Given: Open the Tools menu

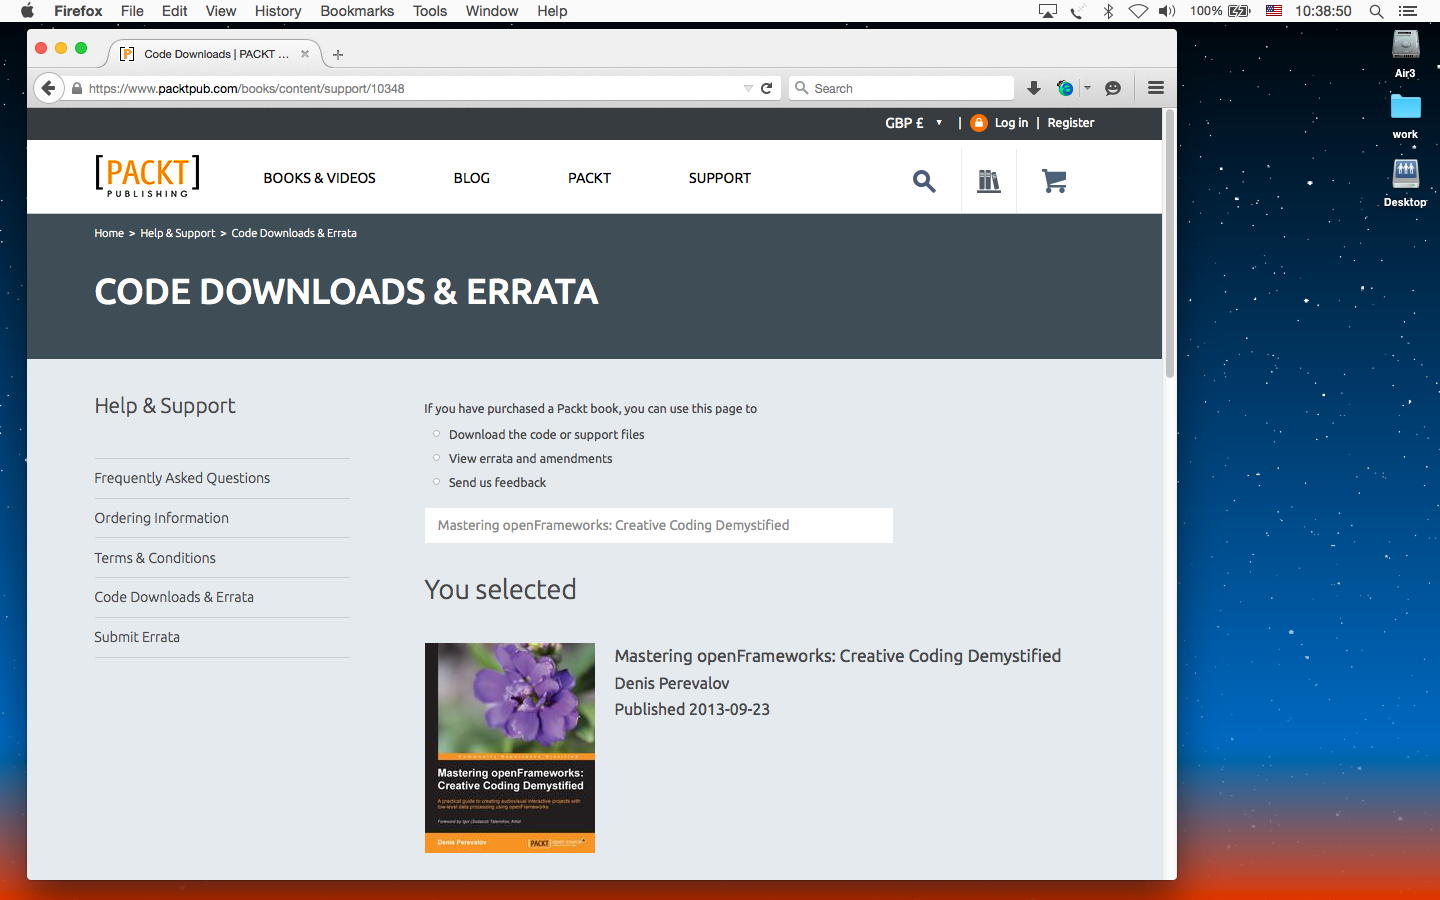Looking at the screenshot, I should click(430, 11).
